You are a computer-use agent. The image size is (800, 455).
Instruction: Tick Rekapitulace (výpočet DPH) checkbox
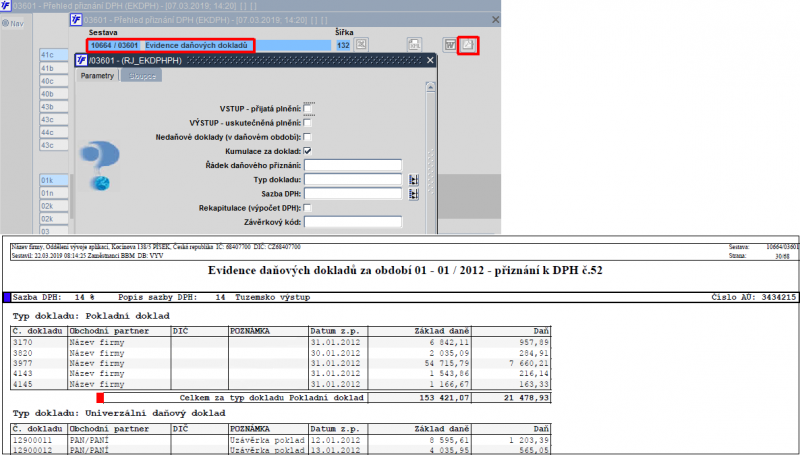(307, 208)
